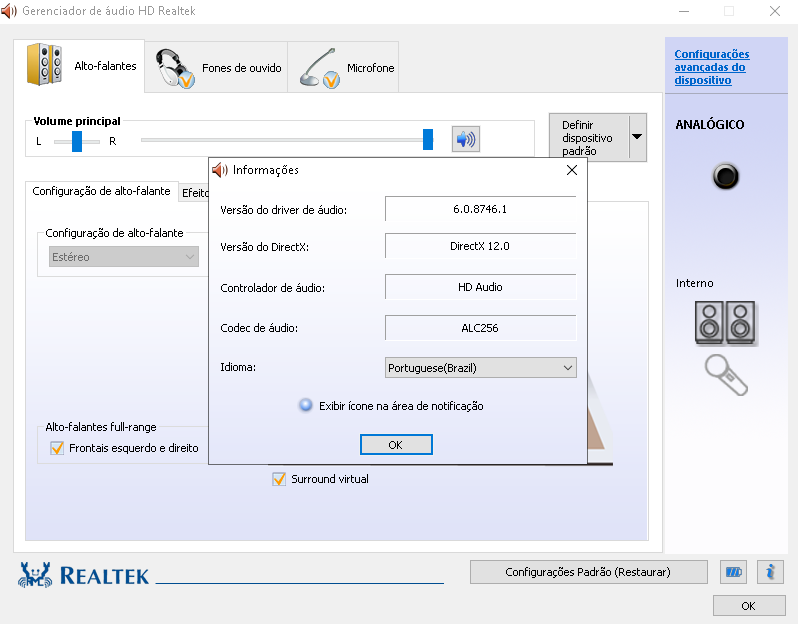The width and height of the screenshot is (798, 624).
Task: Open Configurações avançadas do dispositivo link
Action: pyautogui.click(x=711, y=67)
